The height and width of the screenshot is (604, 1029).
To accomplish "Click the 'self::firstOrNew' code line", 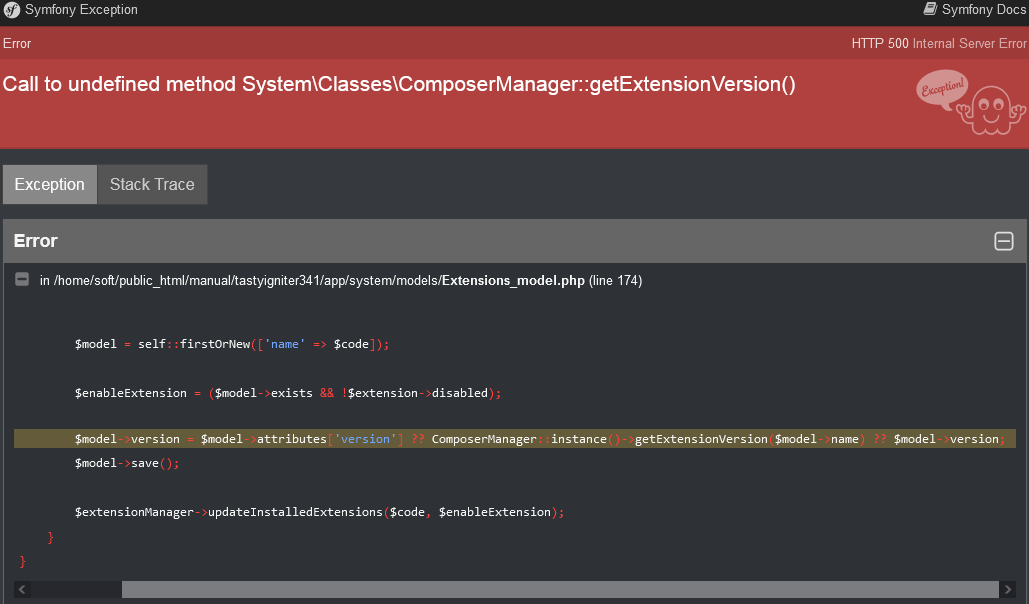I will (232, 344).
